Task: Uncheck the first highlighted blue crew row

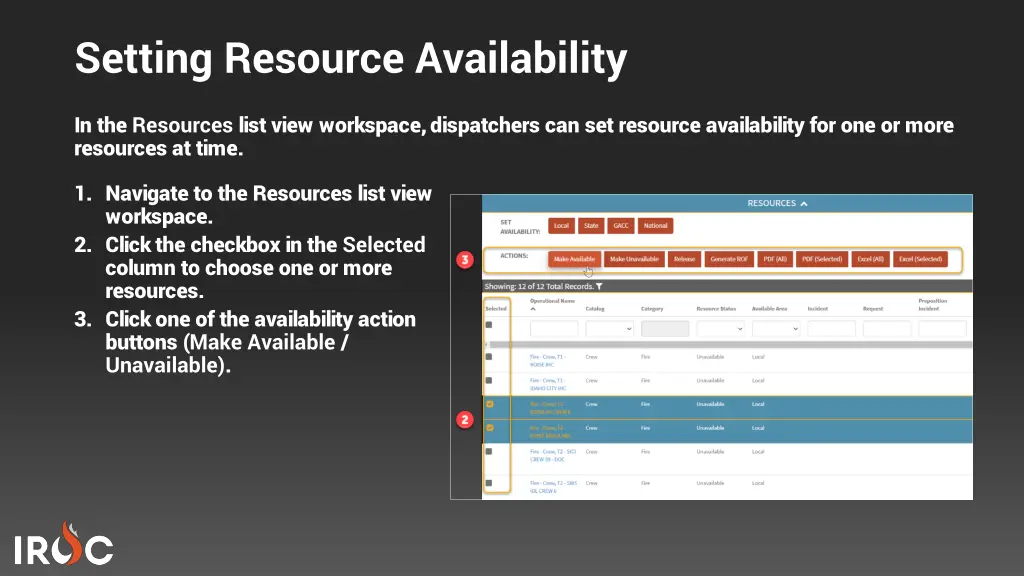Action: tap(490, 404)
